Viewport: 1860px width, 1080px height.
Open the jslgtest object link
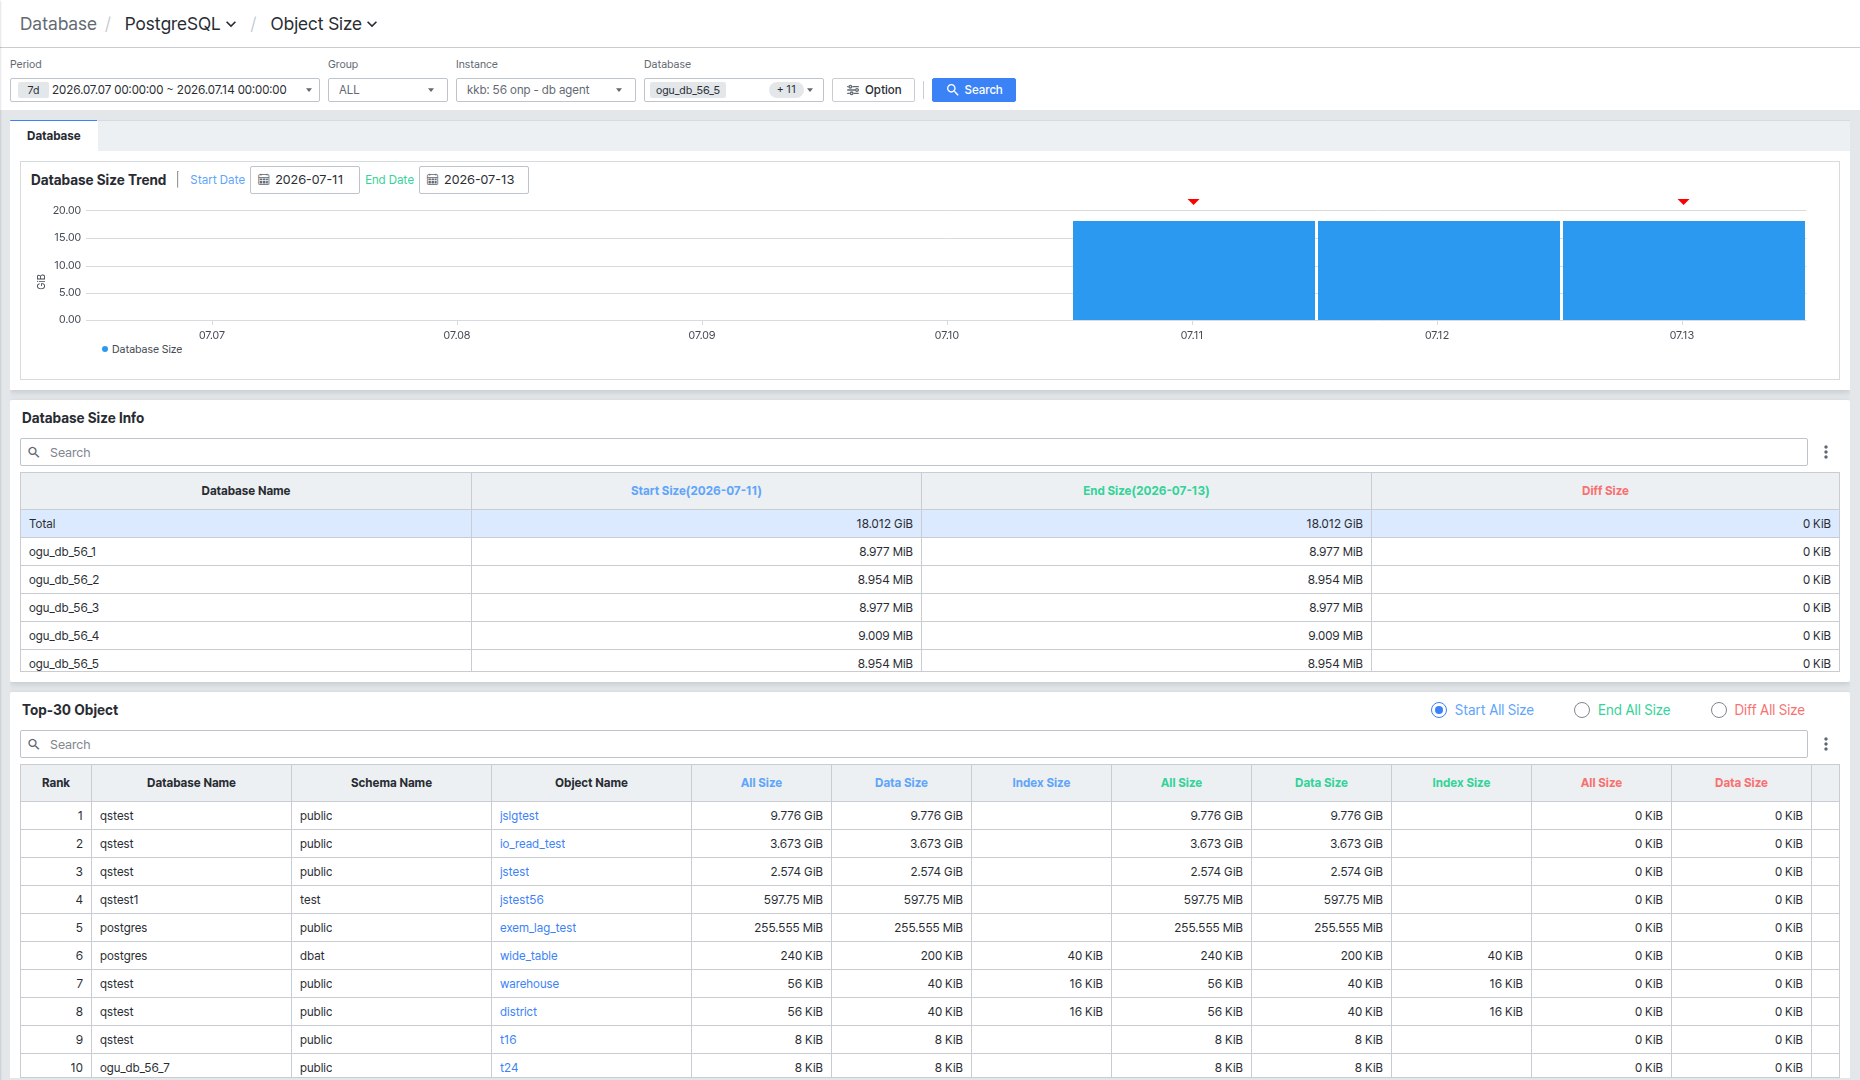(x=519, y=816)
